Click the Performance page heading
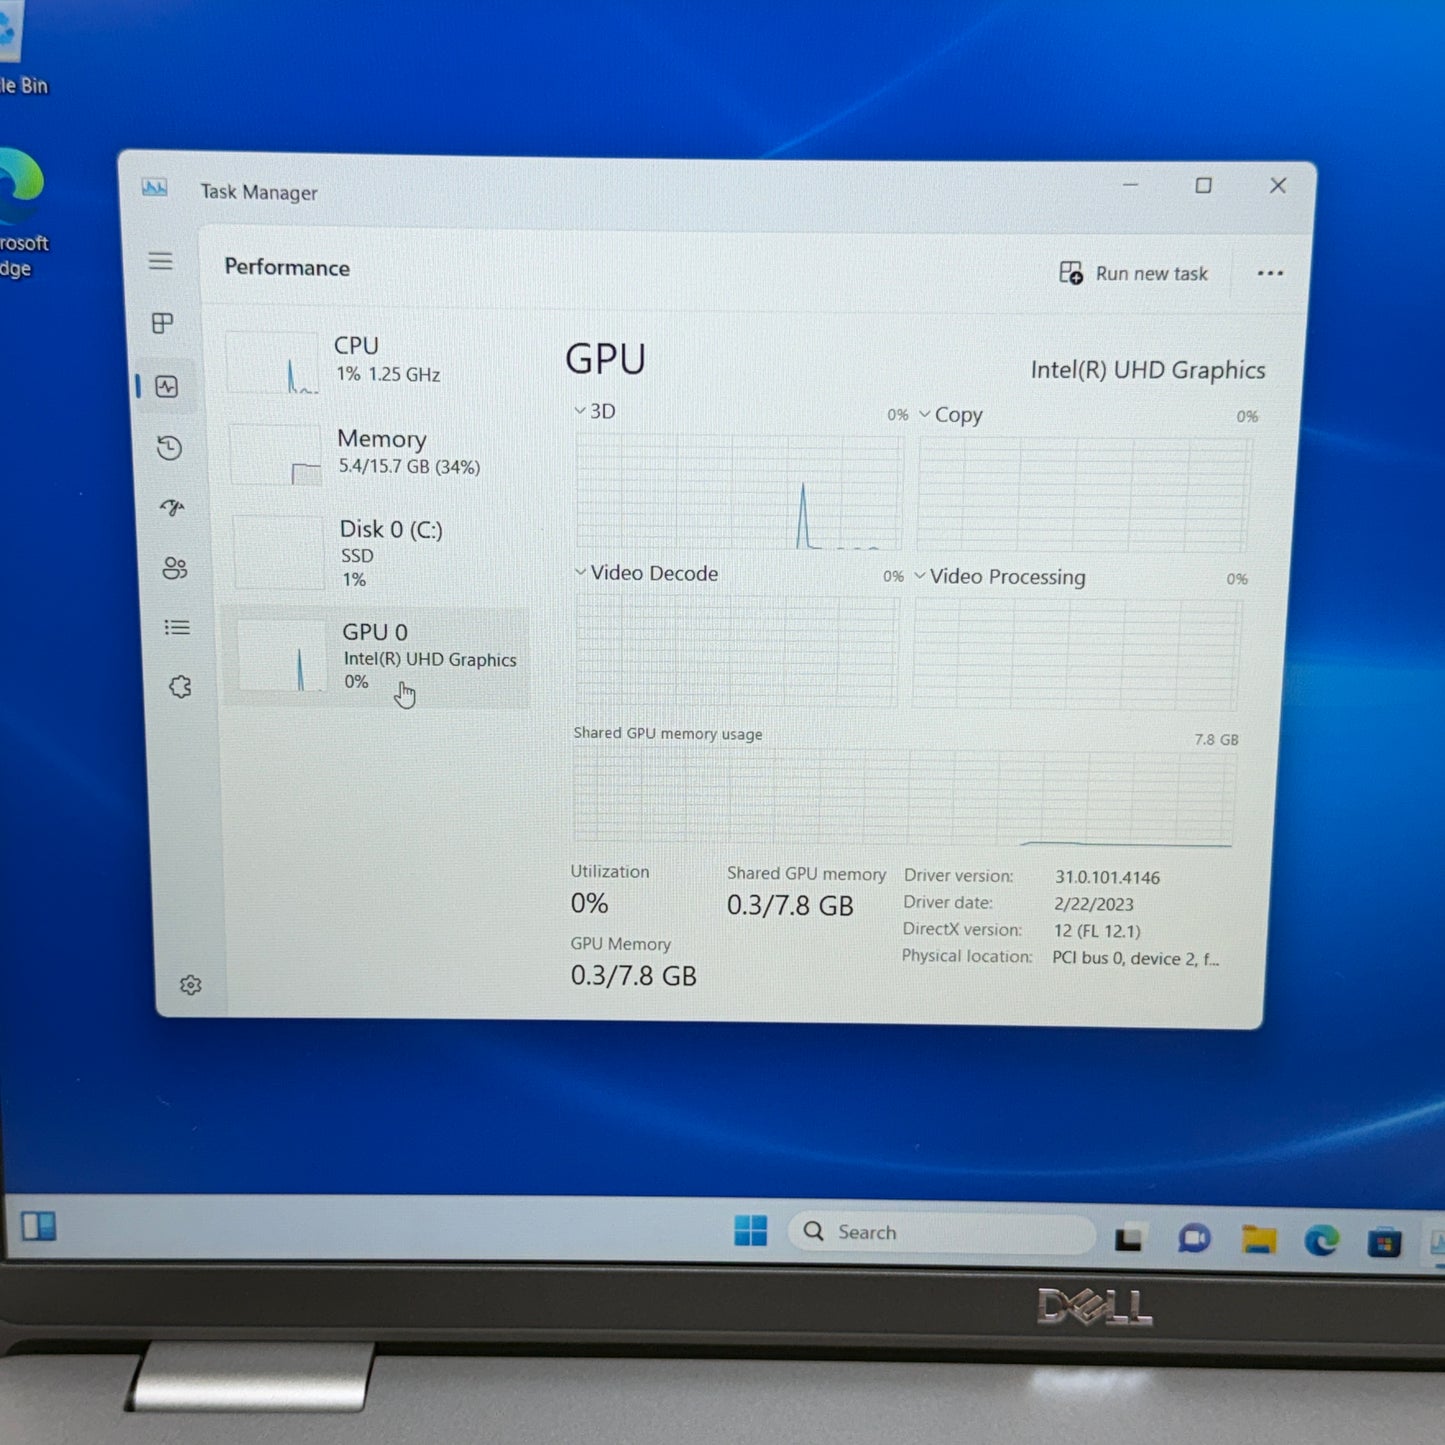This screenshot has width=1445, height=1445. coord(287,267)
